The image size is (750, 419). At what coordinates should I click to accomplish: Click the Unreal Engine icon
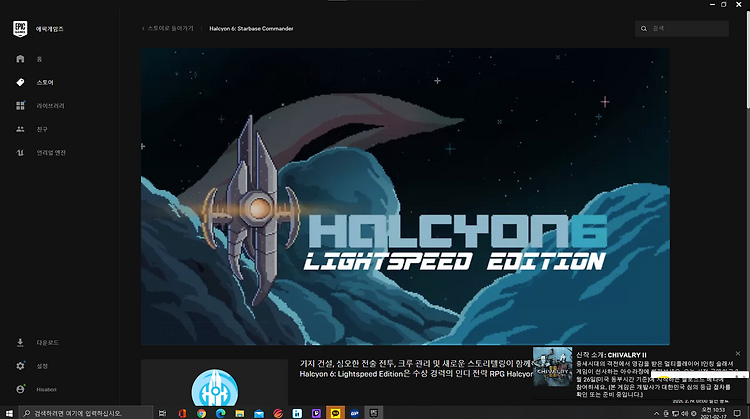click(x=20, y=153)
